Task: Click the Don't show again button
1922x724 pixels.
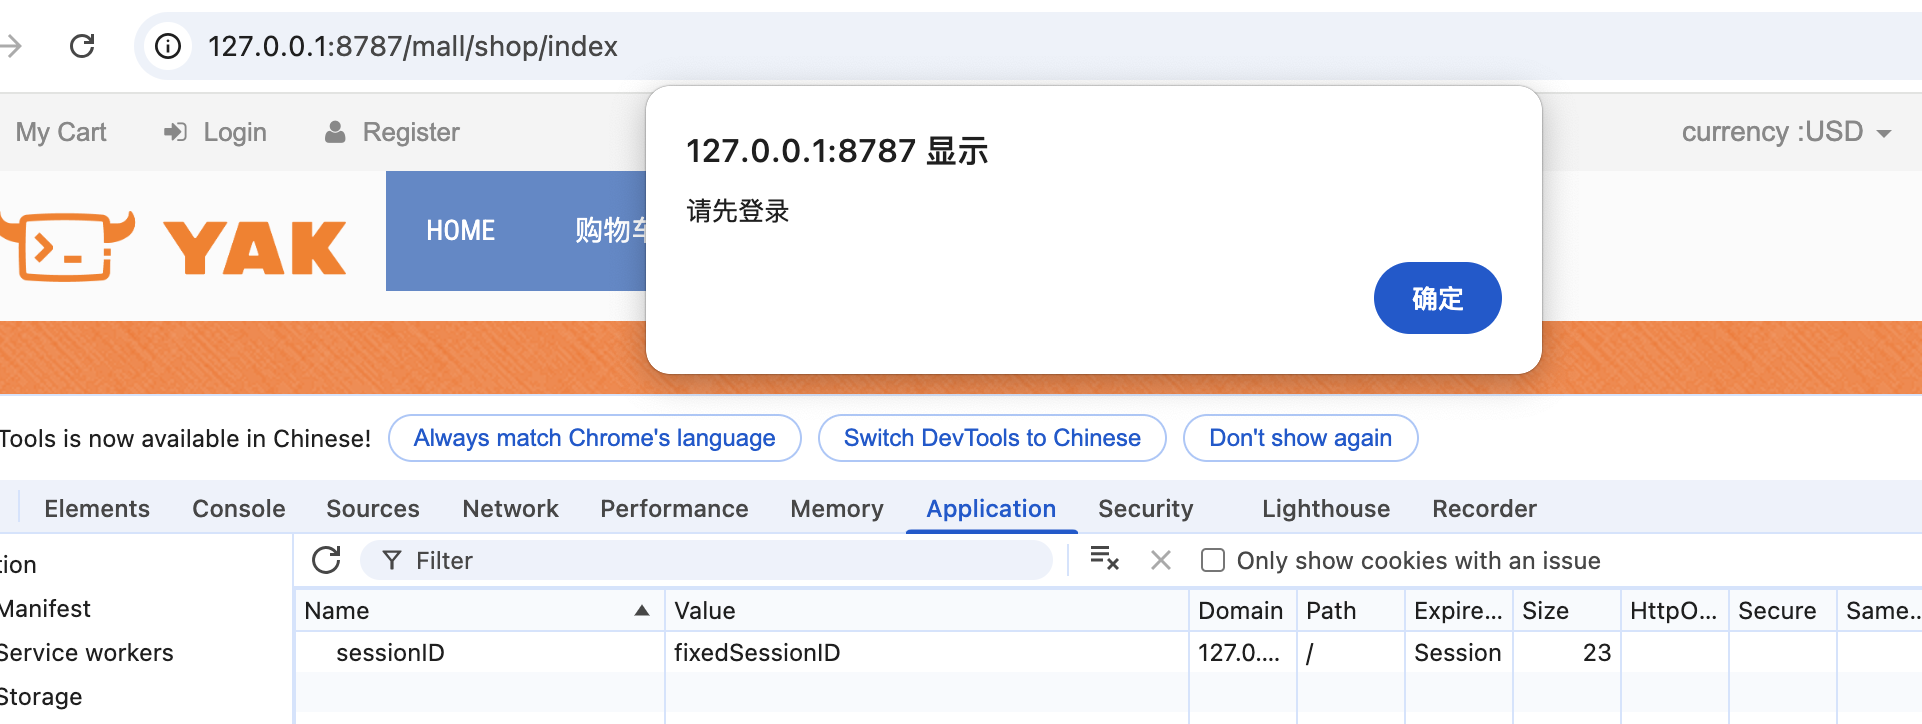Action: coord(1299,438)
